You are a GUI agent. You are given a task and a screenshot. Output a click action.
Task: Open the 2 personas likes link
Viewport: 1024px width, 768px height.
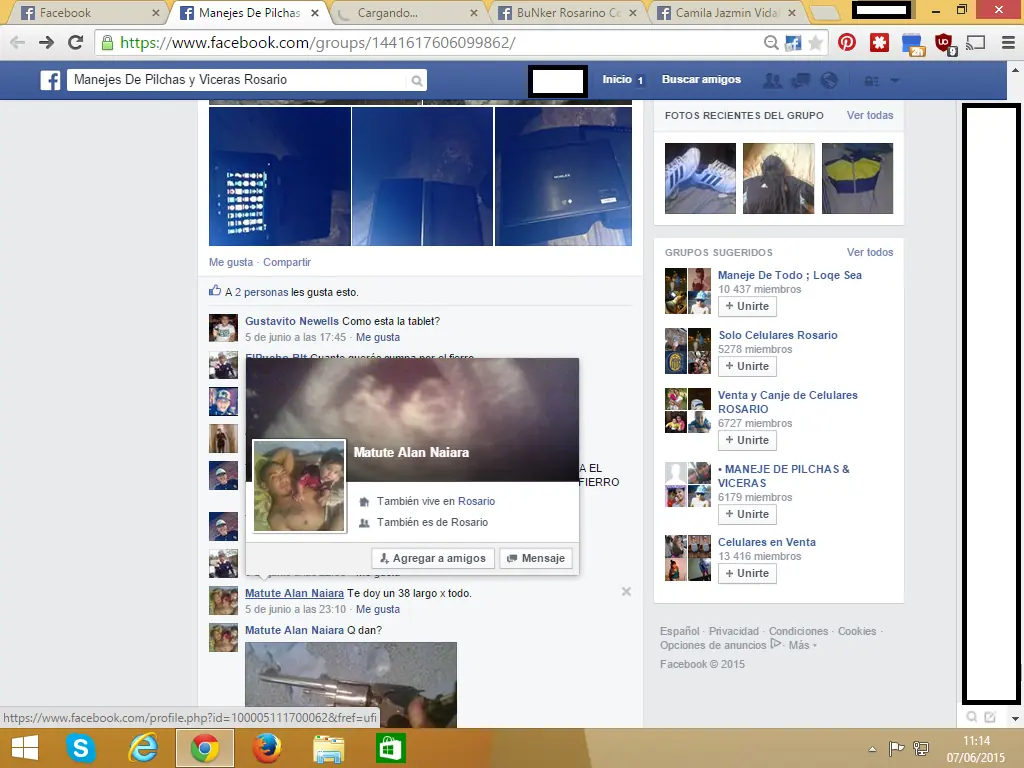pos(261,292)
